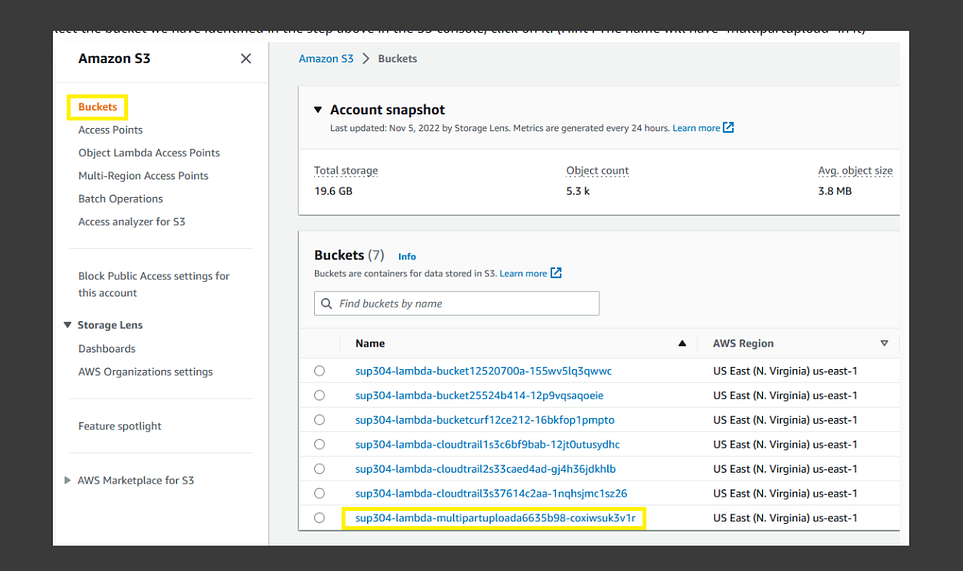Open Batch Operations in sidebar
The width and height of the screenshot is (963, 571).
(x=120, y=199)
